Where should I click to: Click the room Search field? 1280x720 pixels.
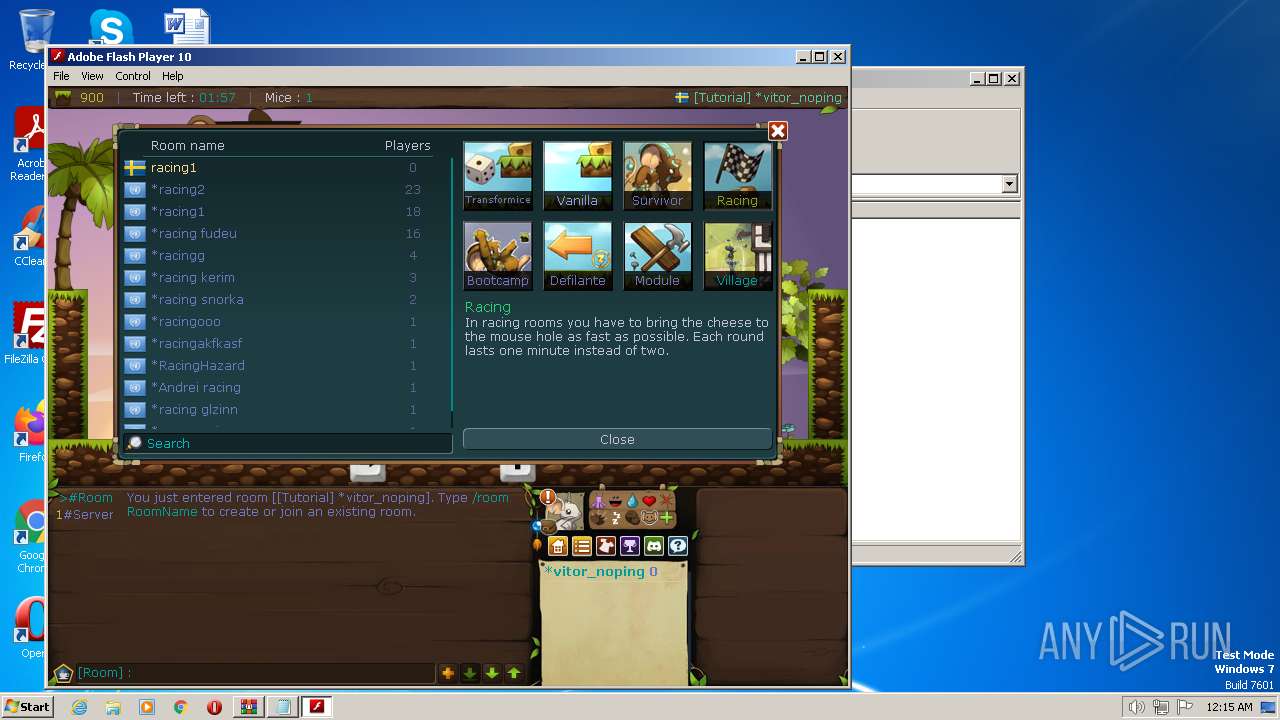288,443
